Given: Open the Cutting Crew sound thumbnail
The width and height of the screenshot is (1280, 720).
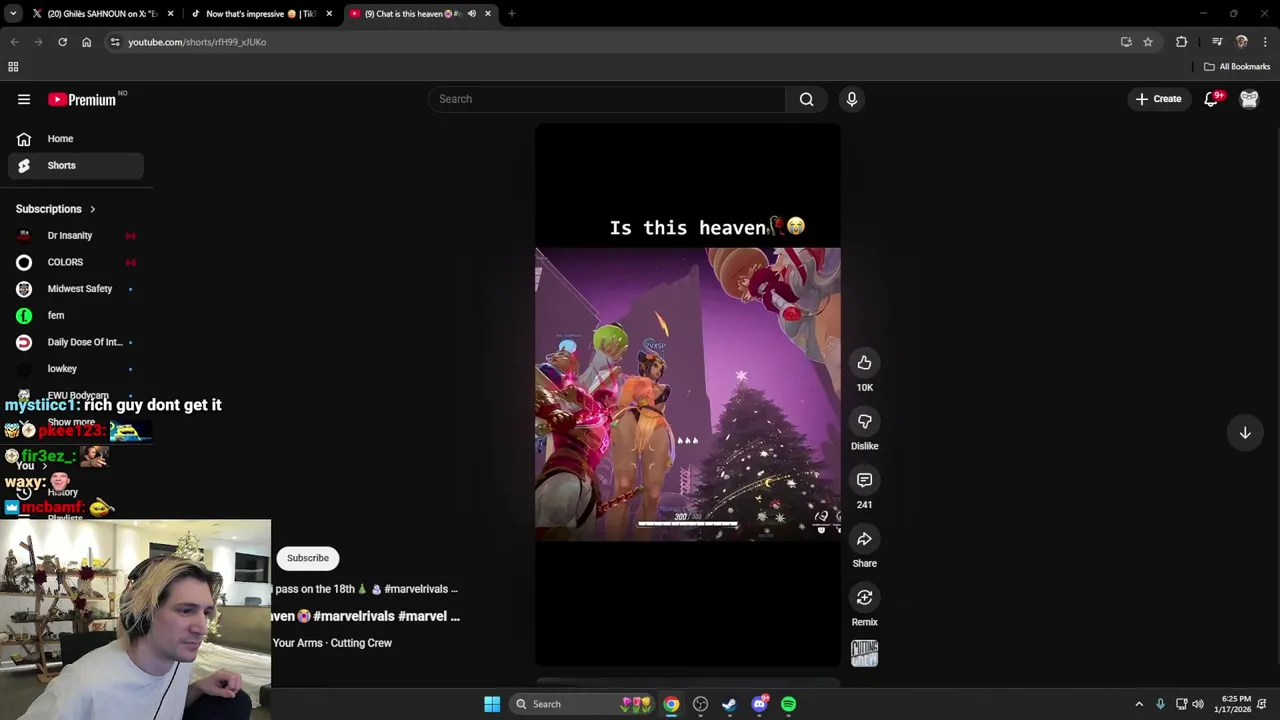Looking at the screenshot, I should click(x=864, y=653).
